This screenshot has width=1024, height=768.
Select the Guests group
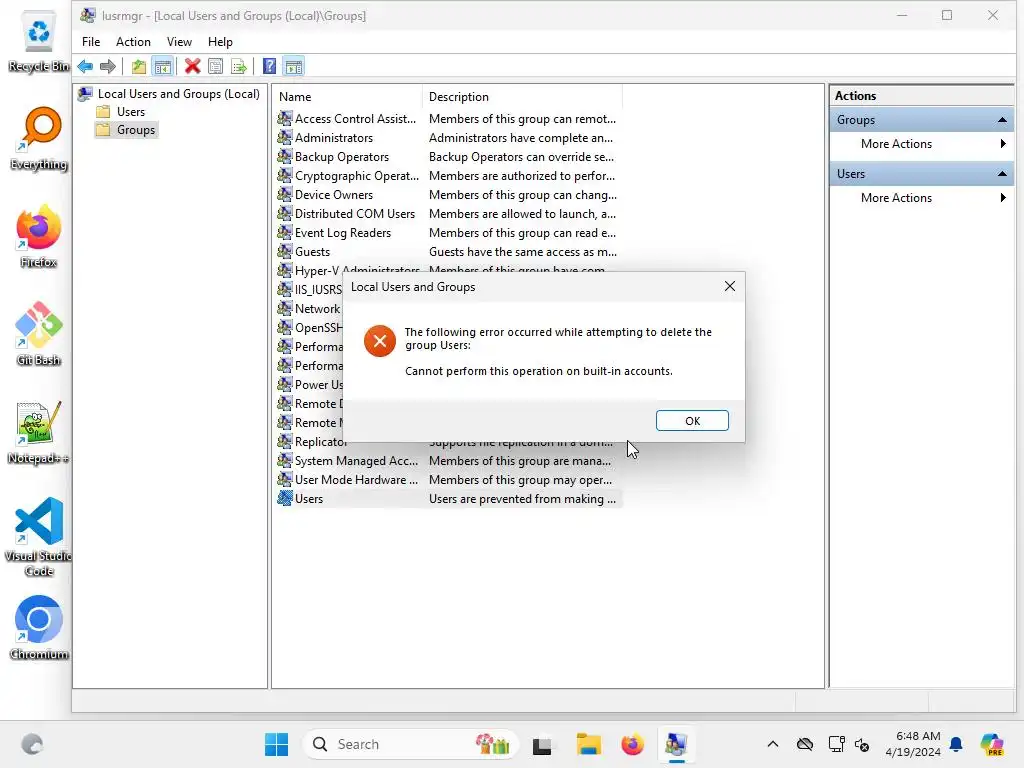pyautogui.click(x=449, y=251)
